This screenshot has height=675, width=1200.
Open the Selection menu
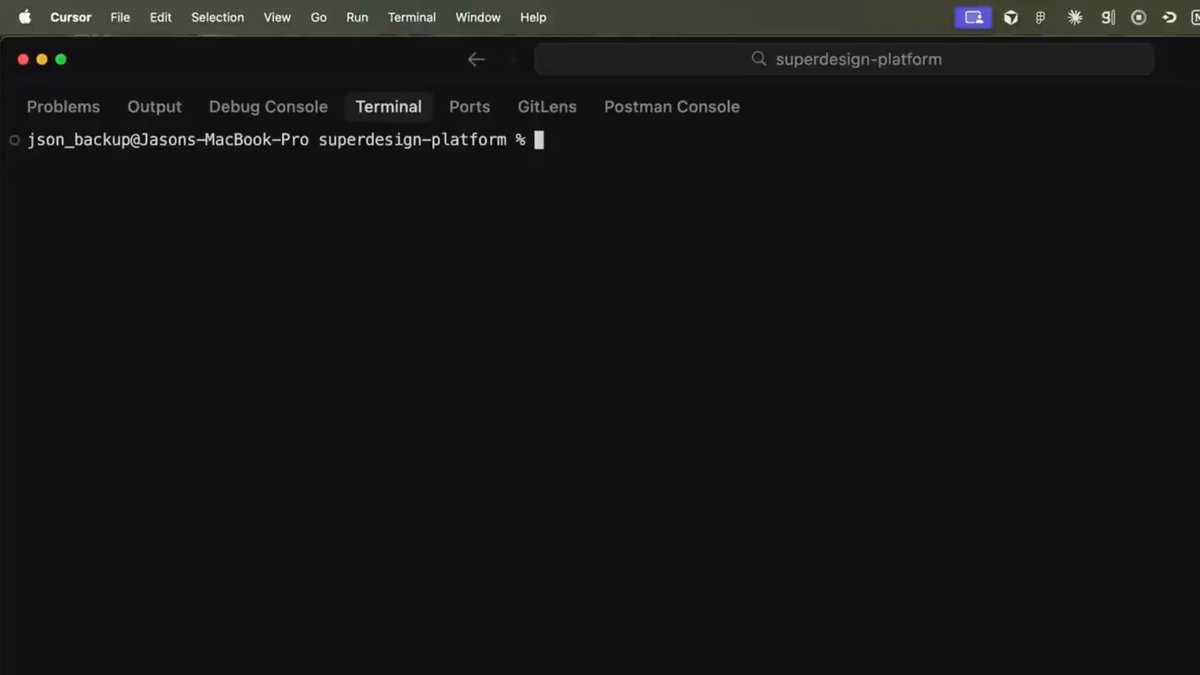tap(218, 17)
